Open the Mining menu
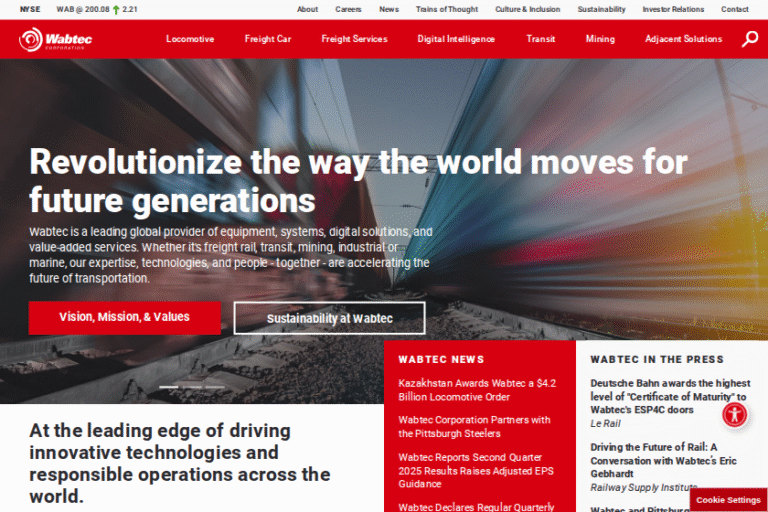 pyautogui.click(x=600, y=39)
